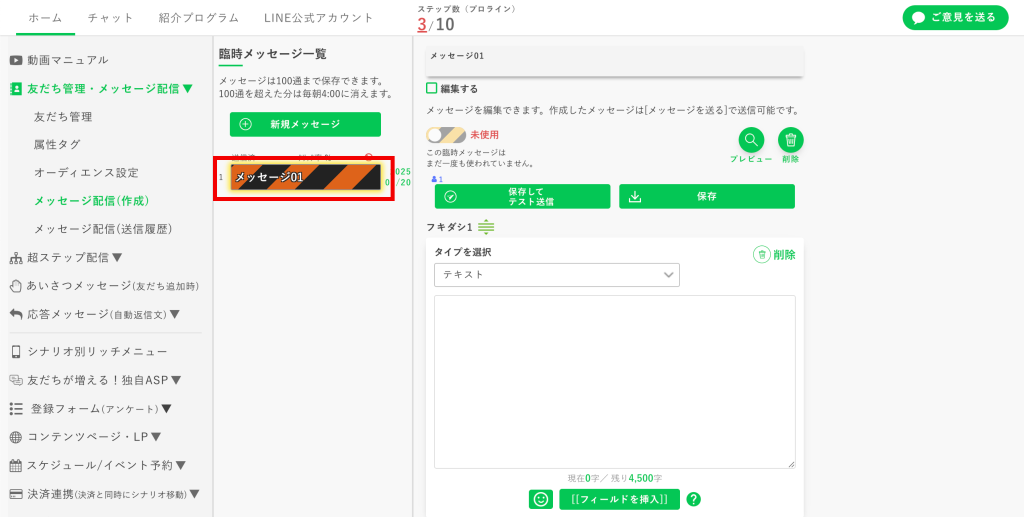The image size is (1024, 517).
Task: Go to オーディエンス設定 submenu item
Action: click(x=86, y=173)
